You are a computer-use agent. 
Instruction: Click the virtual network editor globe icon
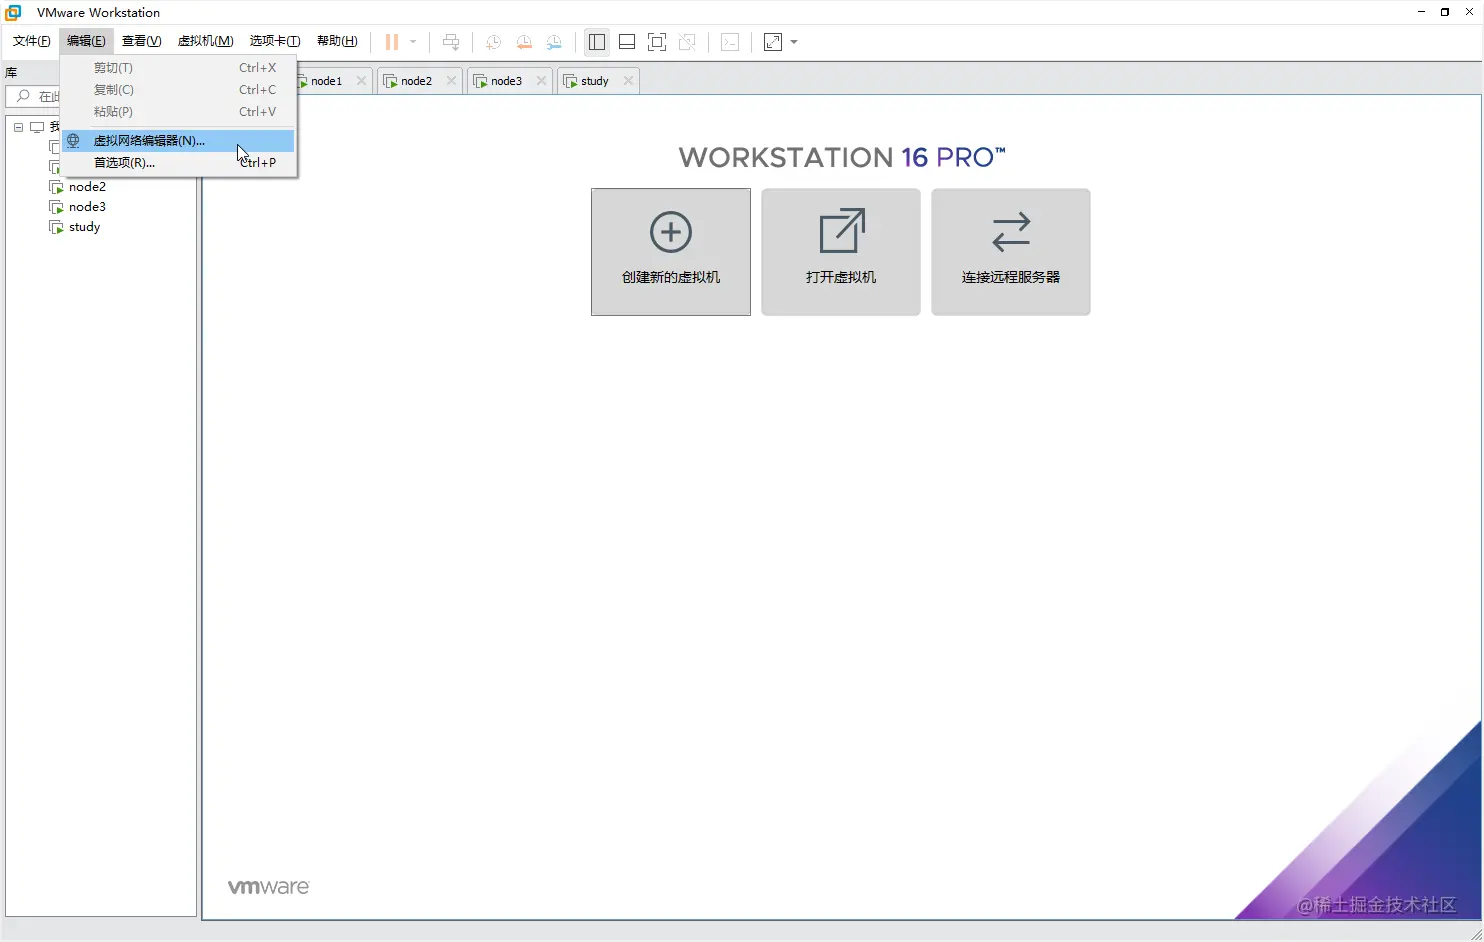(x=73, y=140)
